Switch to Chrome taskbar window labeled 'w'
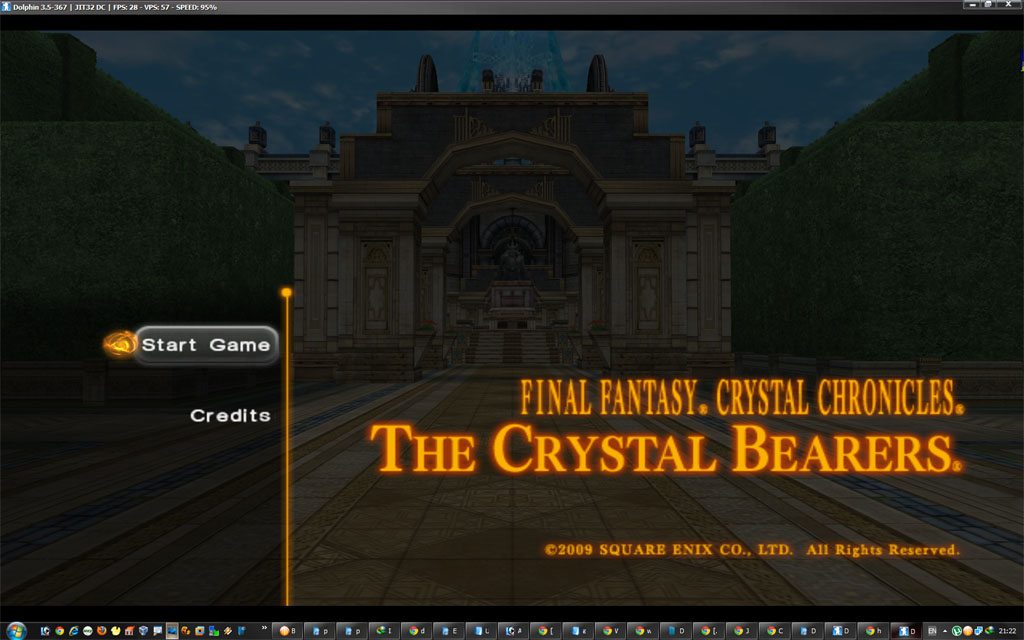 (x=643, y=631)
